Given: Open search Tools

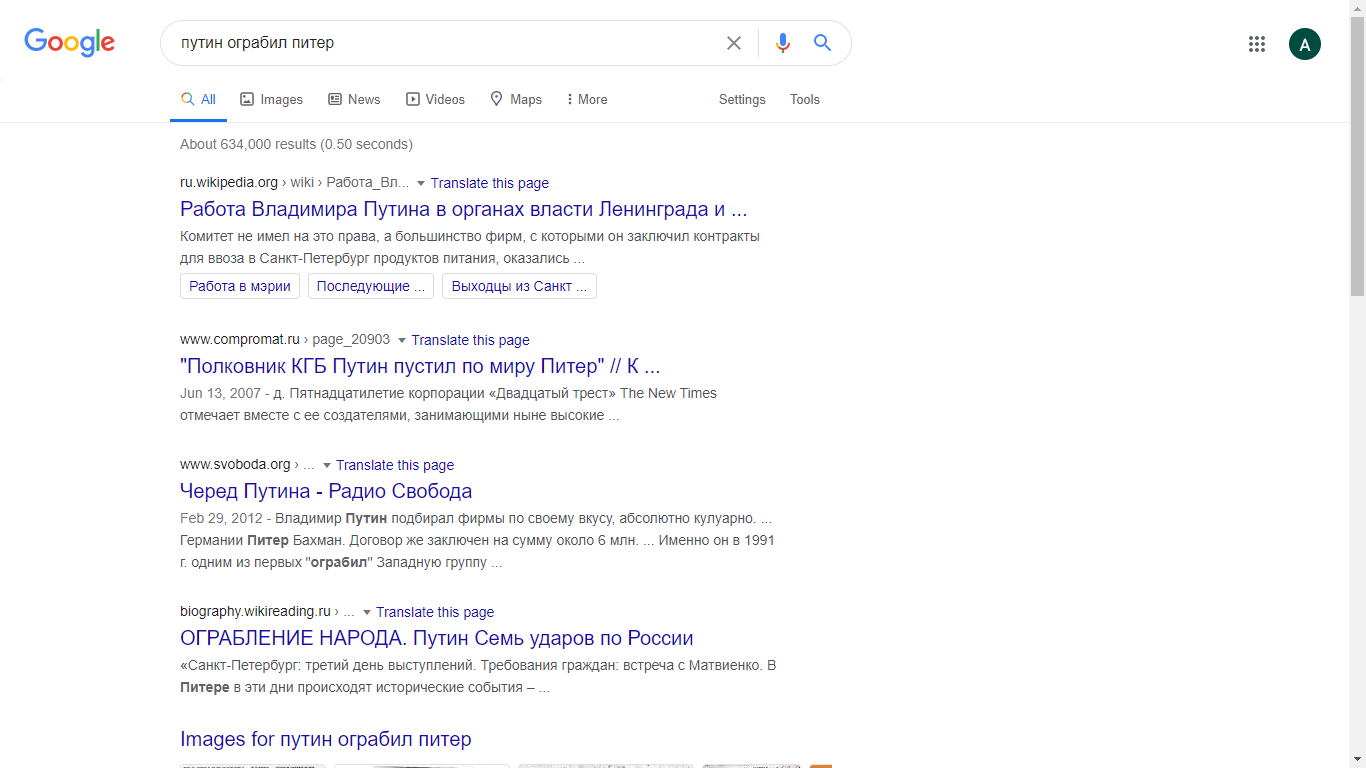Looking at the screenshot, I should point(805,100).
